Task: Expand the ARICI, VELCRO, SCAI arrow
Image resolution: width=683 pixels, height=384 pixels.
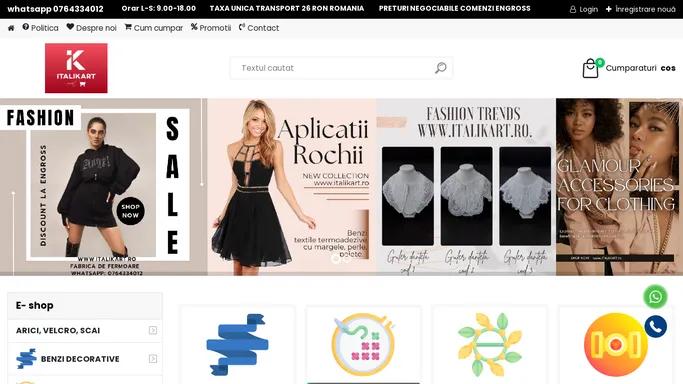Action: [153, 330]
